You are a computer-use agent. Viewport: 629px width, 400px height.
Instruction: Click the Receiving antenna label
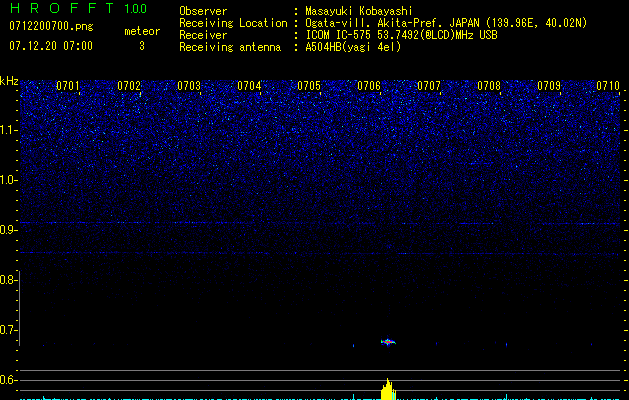pyautogui.click(x=230, y=47)
